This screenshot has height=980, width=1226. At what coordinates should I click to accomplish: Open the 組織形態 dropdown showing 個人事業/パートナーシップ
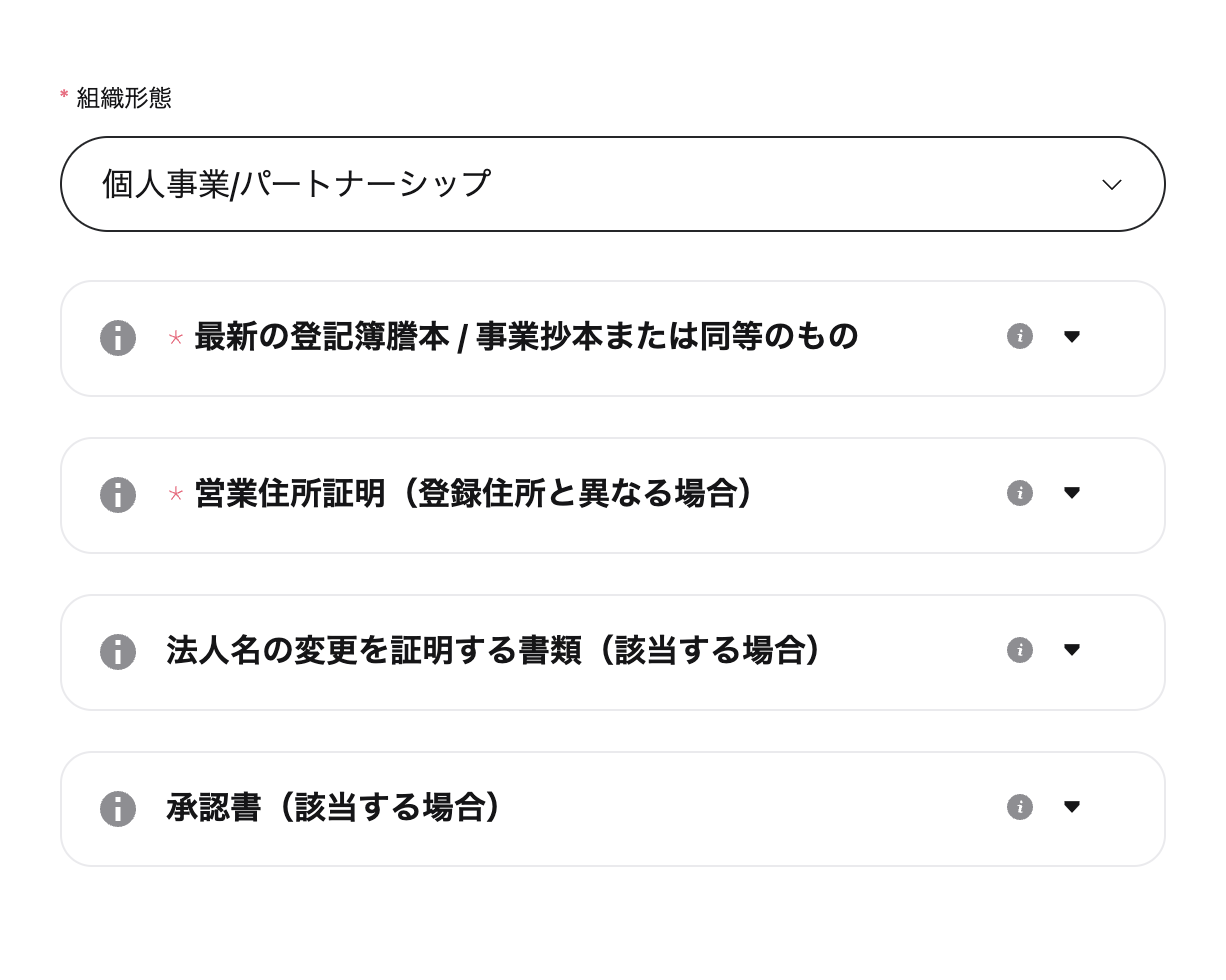point(613,184)
